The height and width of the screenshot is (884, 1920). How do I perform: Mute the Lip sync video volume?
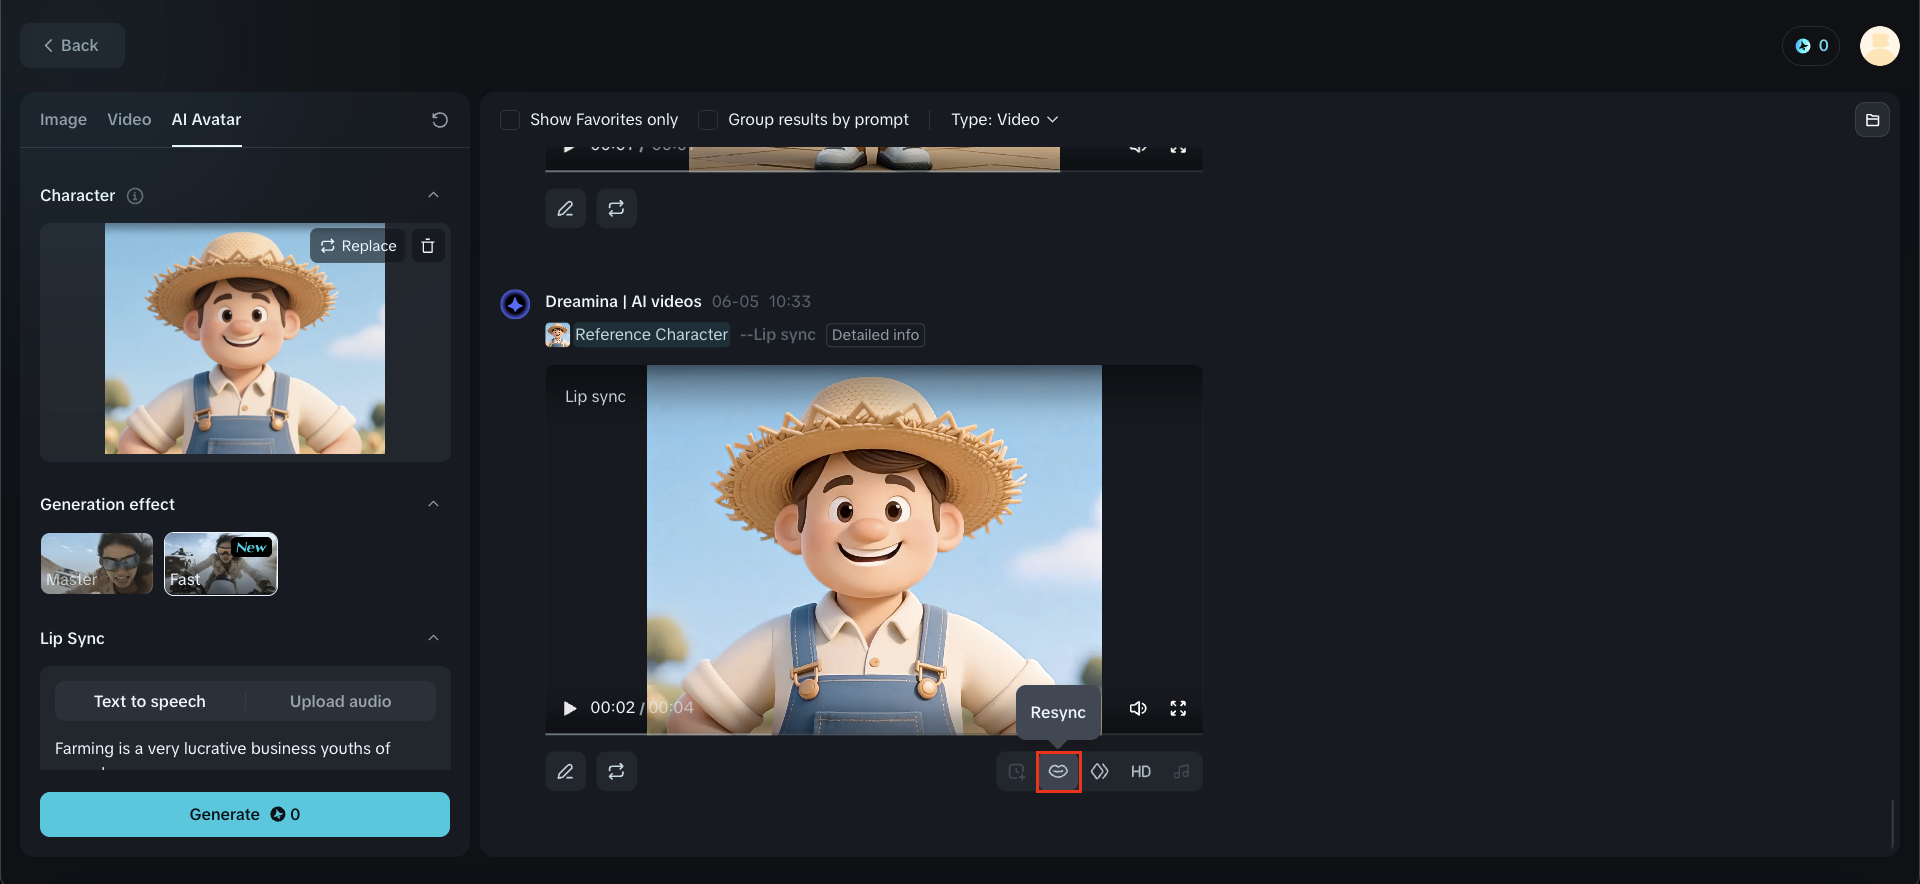(x=1138, y=708)
